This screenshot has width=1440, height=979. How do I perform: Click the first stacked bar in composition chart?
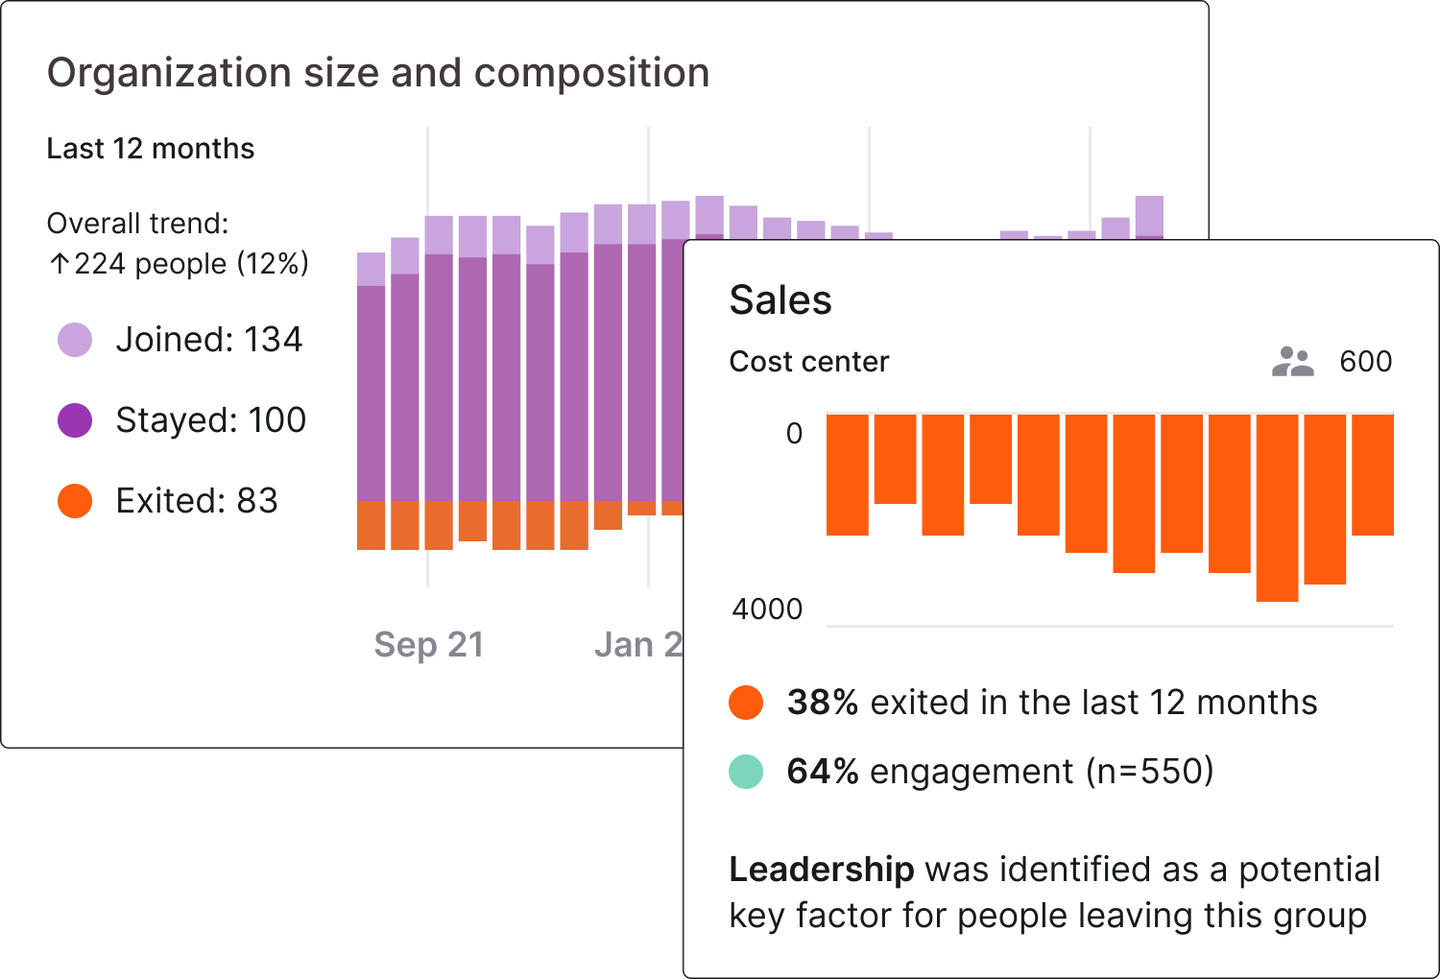point(371,401)
